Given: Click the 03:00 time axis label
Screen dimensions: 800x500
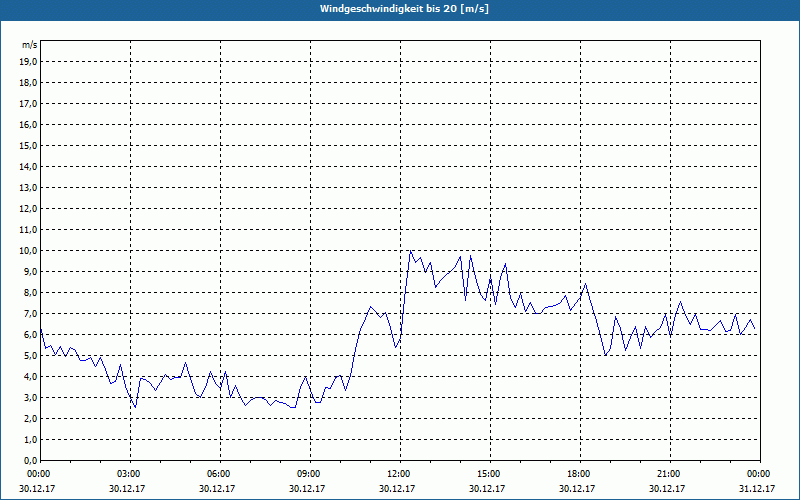Looking at the screenshot, I should tap(130, 474).
